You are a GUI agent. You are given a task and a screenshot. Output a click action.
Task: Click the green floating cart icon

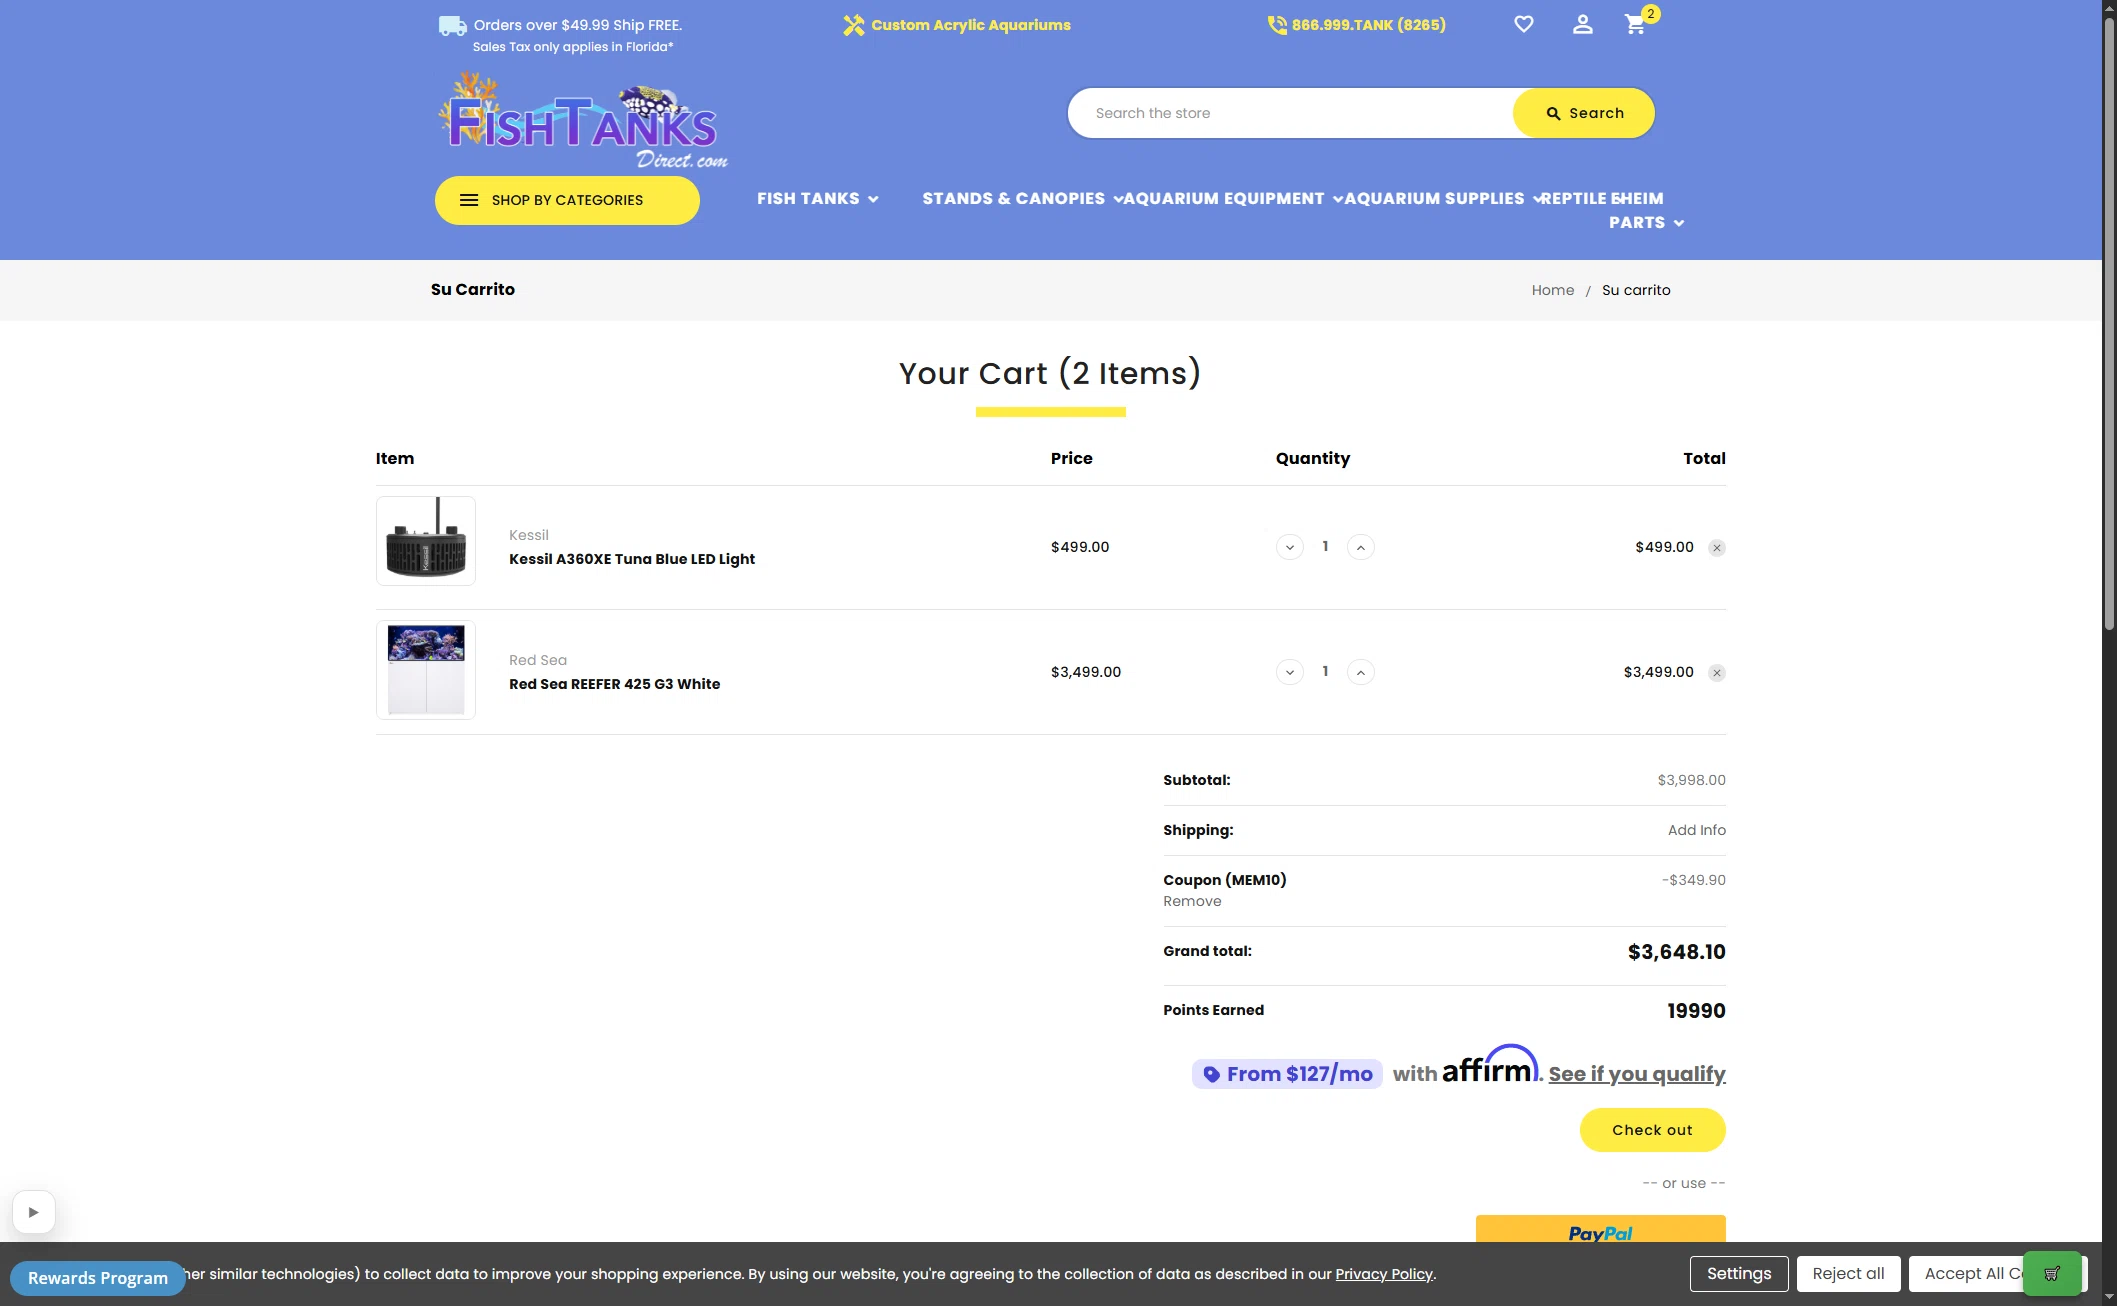point(2052,1274)
